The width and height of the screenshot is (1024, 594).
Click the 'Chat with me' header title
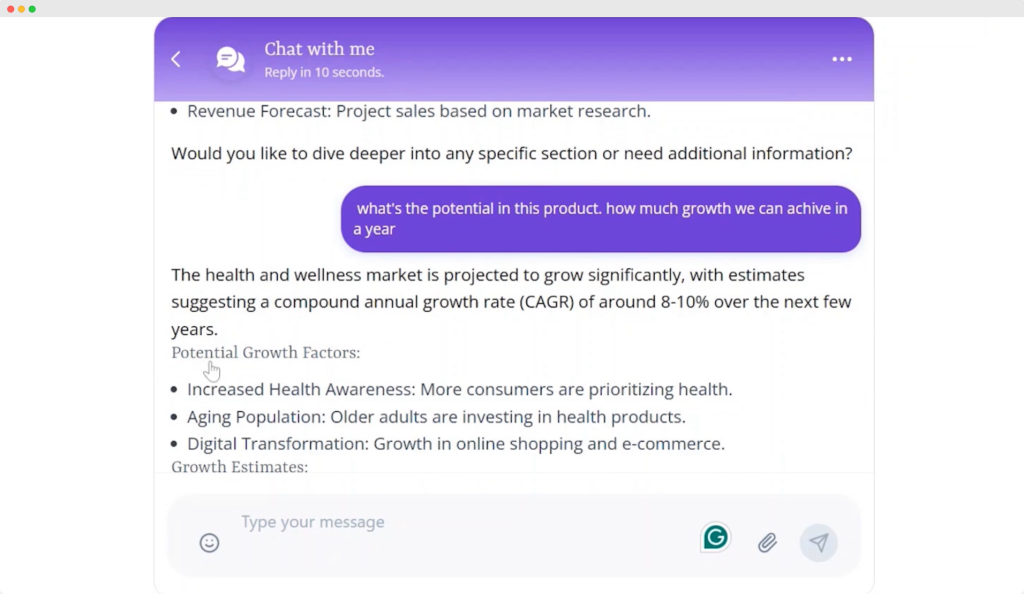click(x=319, y=49)
